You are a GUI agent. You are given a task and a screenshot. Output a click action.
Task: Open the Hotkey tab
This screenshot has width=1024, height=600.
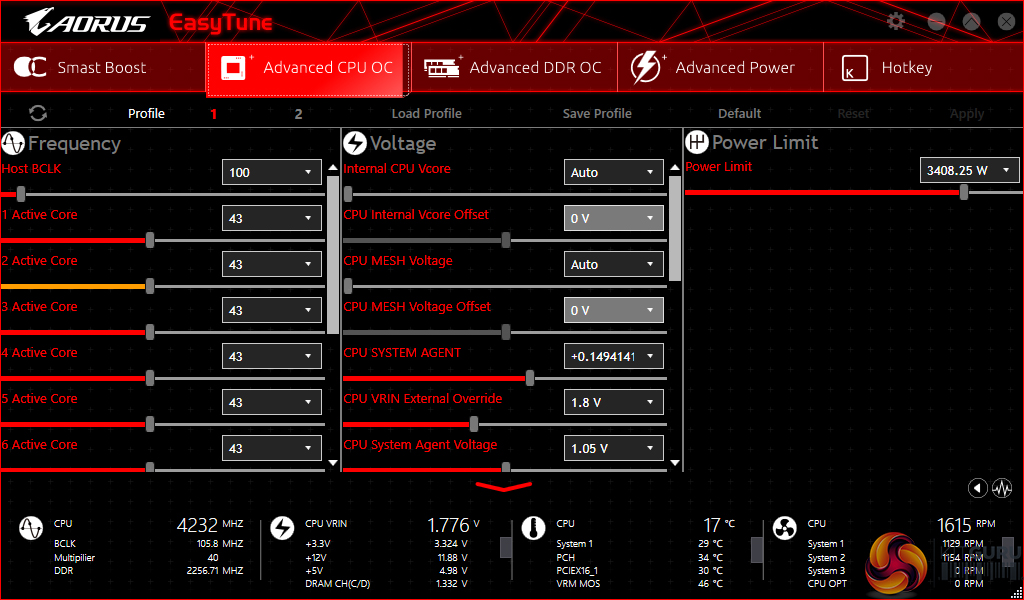pos(923,67)
